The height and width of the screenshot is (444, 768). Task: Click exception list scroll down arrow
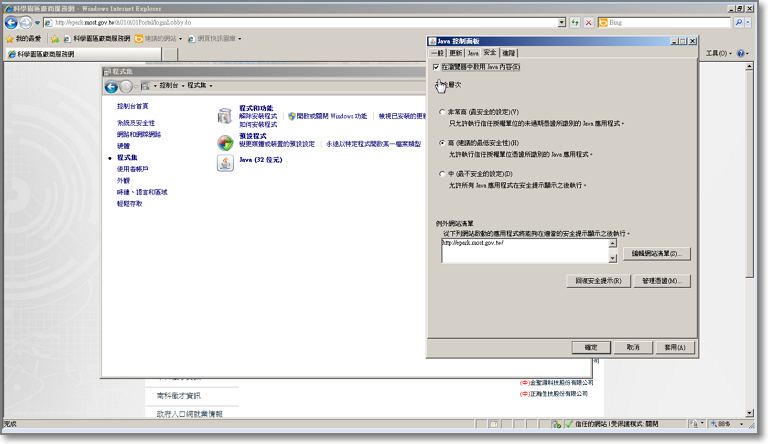(x=612, y=258)
